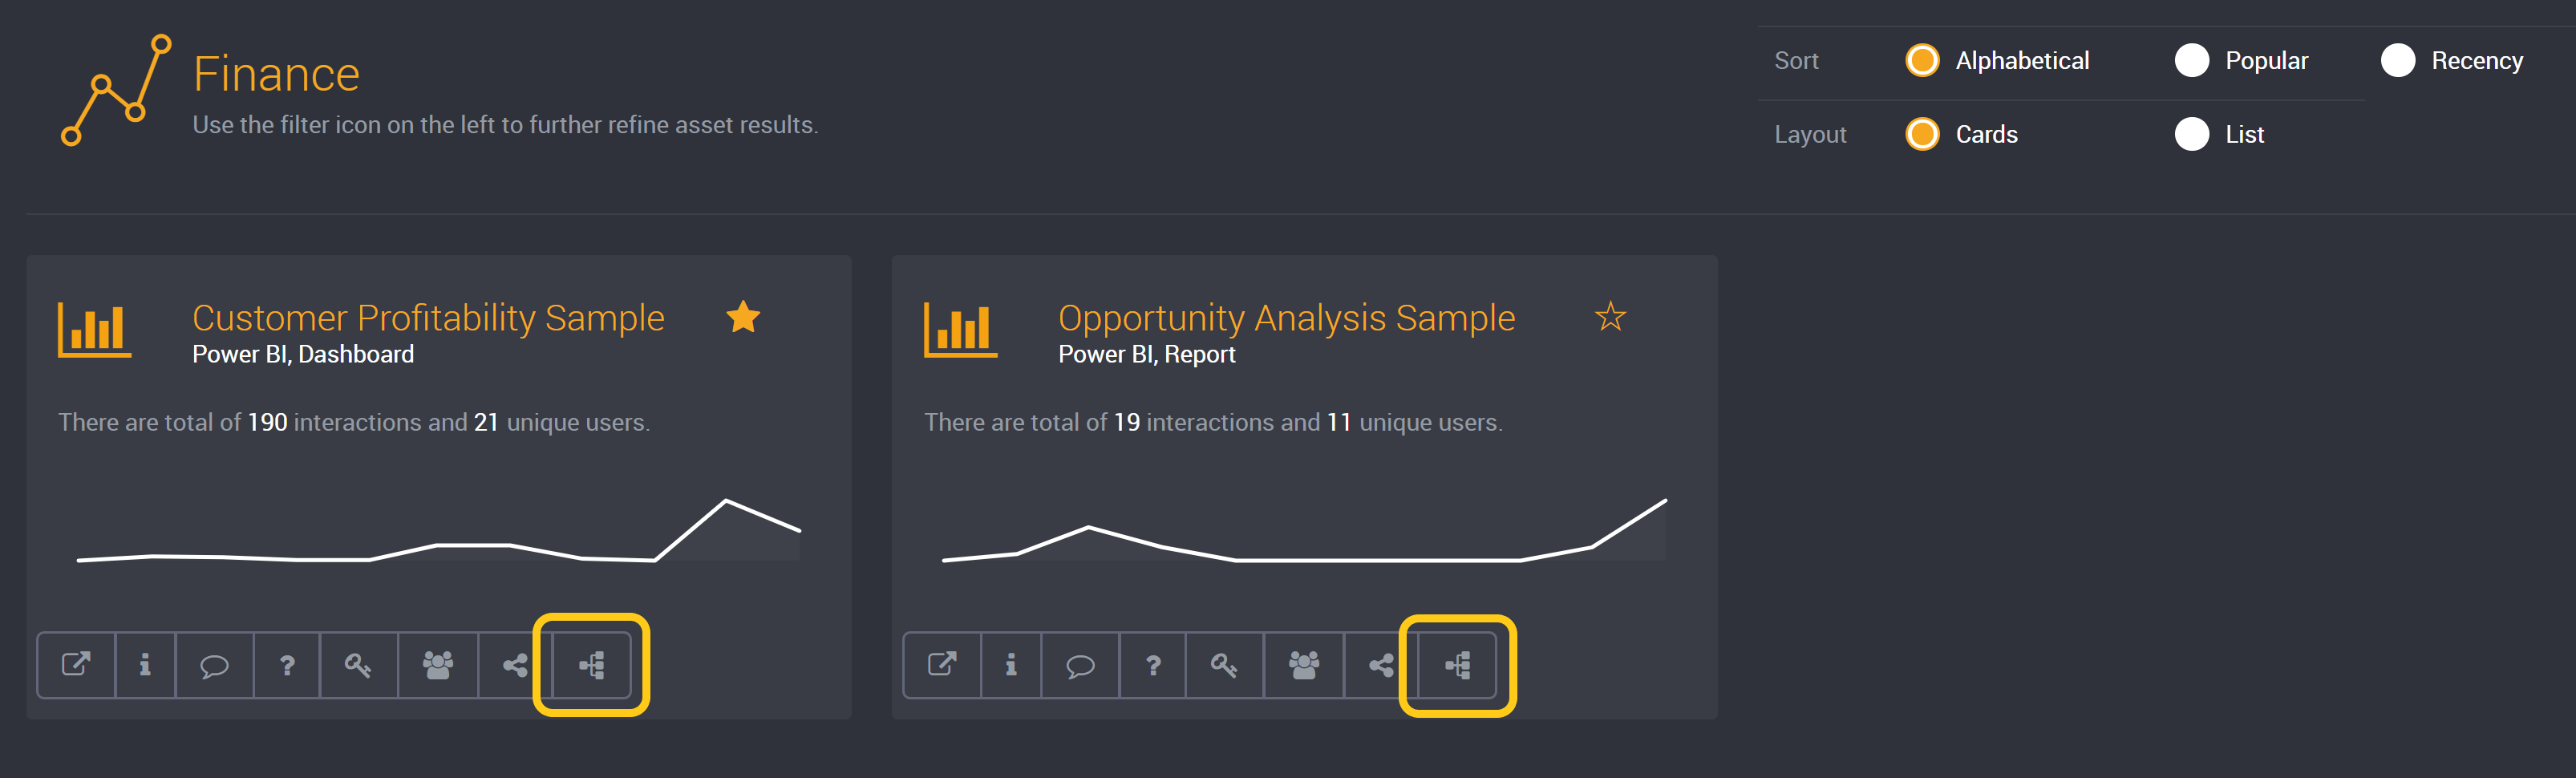This screenshot has height=778, width=2576.
Task: Favorite the Opportunity Analysis Sample star
Action: click(1610, 317)
